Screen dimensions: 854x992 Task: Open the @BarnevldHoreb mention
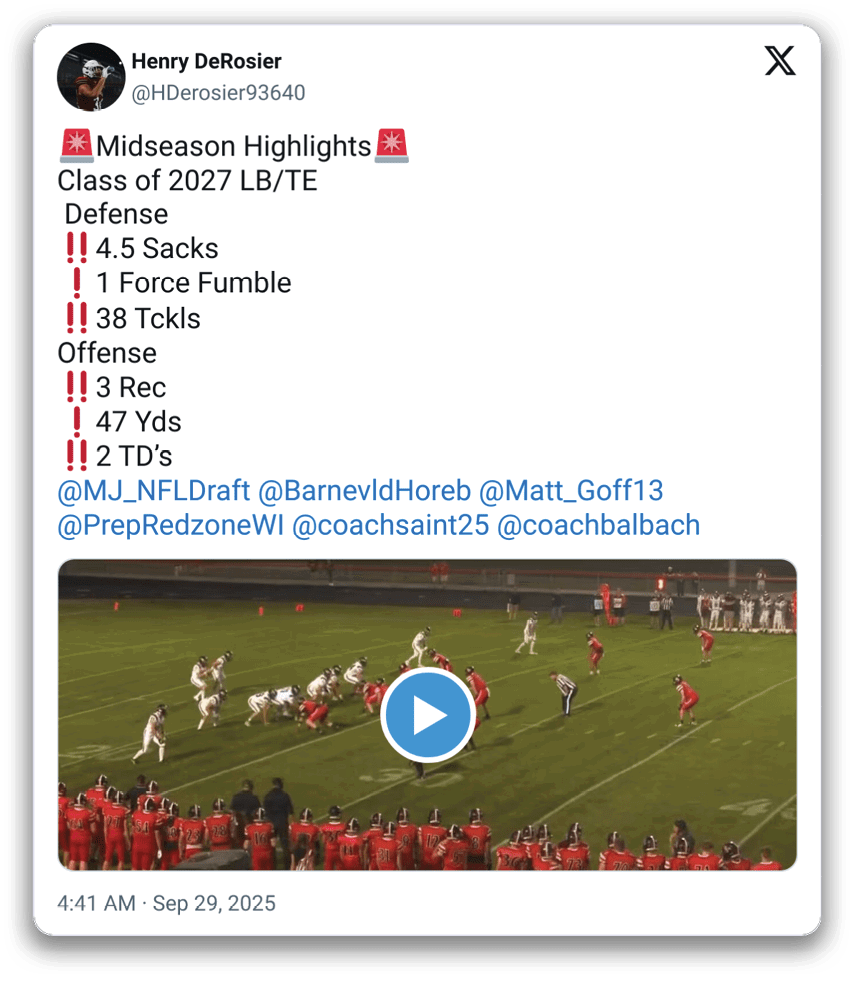[x=364, y=491]
